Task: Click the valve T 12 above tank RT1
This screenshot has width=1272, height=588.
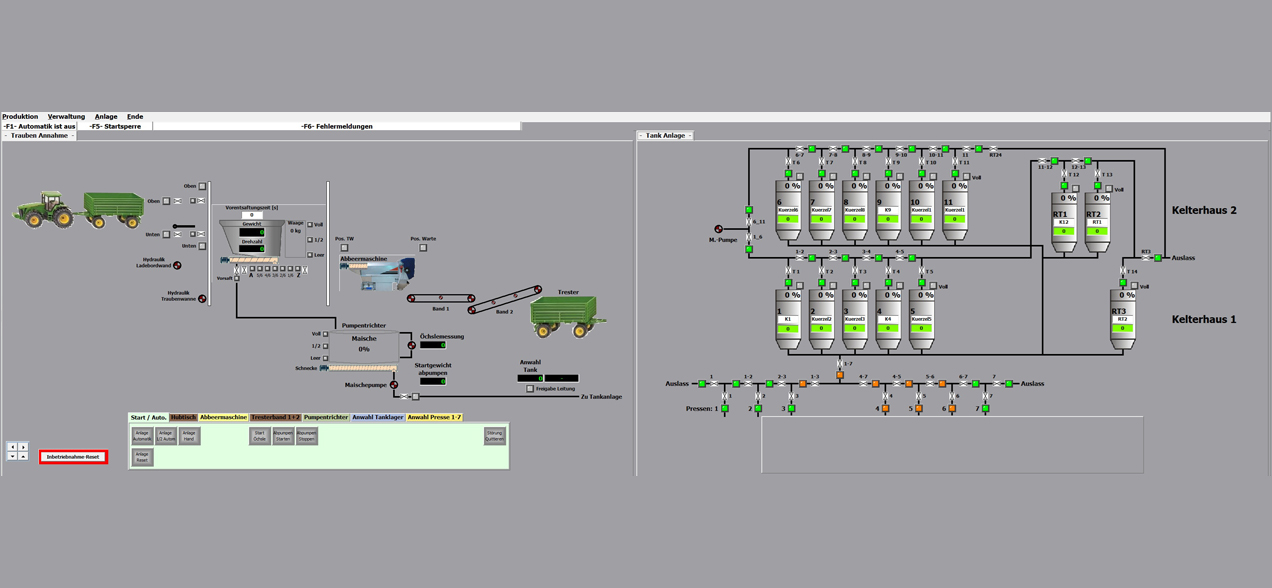Action: pos(1064,174)
